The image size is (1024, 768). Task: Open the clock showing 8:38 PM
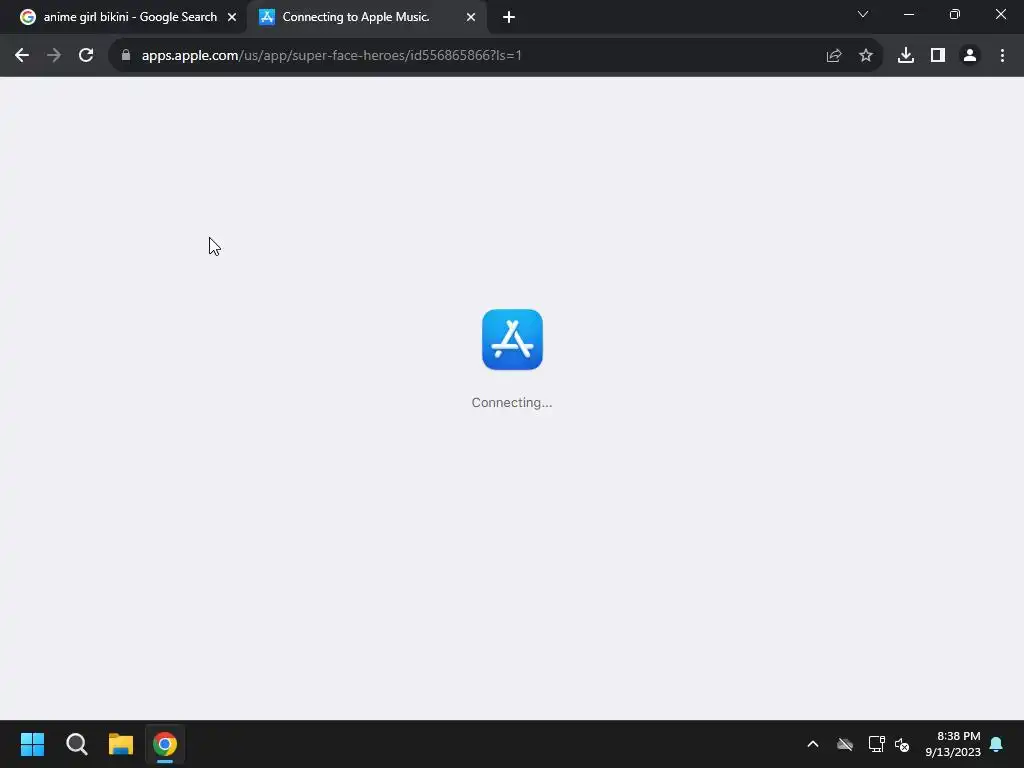point(953,744)
